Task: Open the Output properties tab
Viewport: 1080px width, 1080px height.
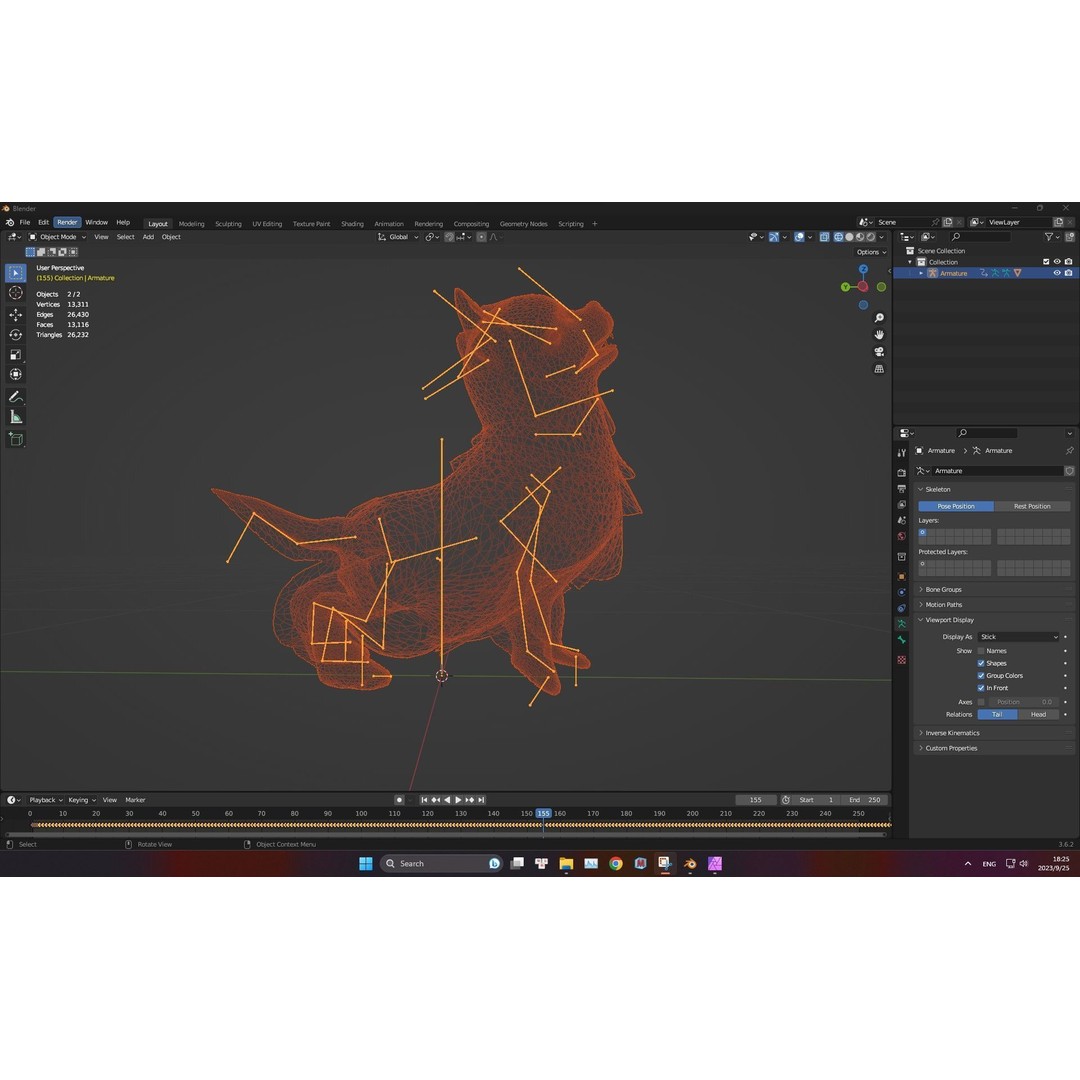Action: (x=902, y=488)
